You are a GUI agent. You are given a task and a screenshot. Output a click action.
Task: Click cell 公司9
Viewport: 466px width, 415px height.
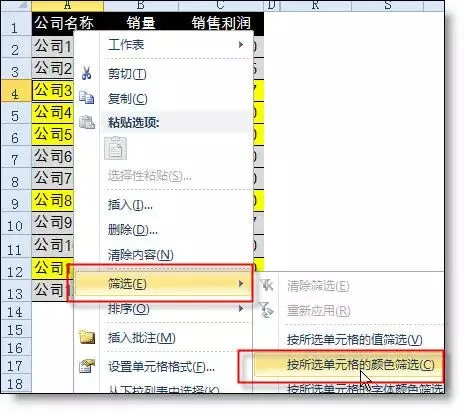(x=53, y=223)
